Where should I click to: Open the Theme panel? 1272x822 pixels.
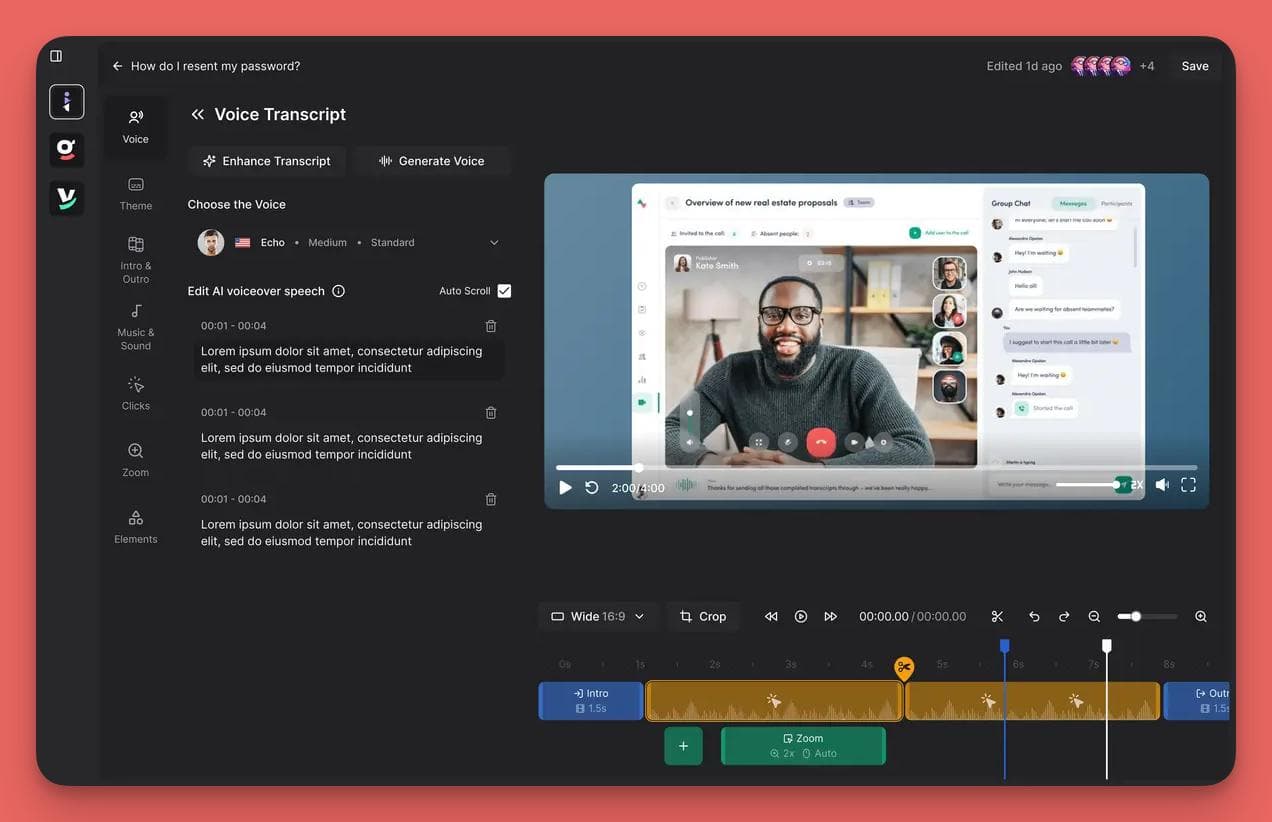(135, 192)
